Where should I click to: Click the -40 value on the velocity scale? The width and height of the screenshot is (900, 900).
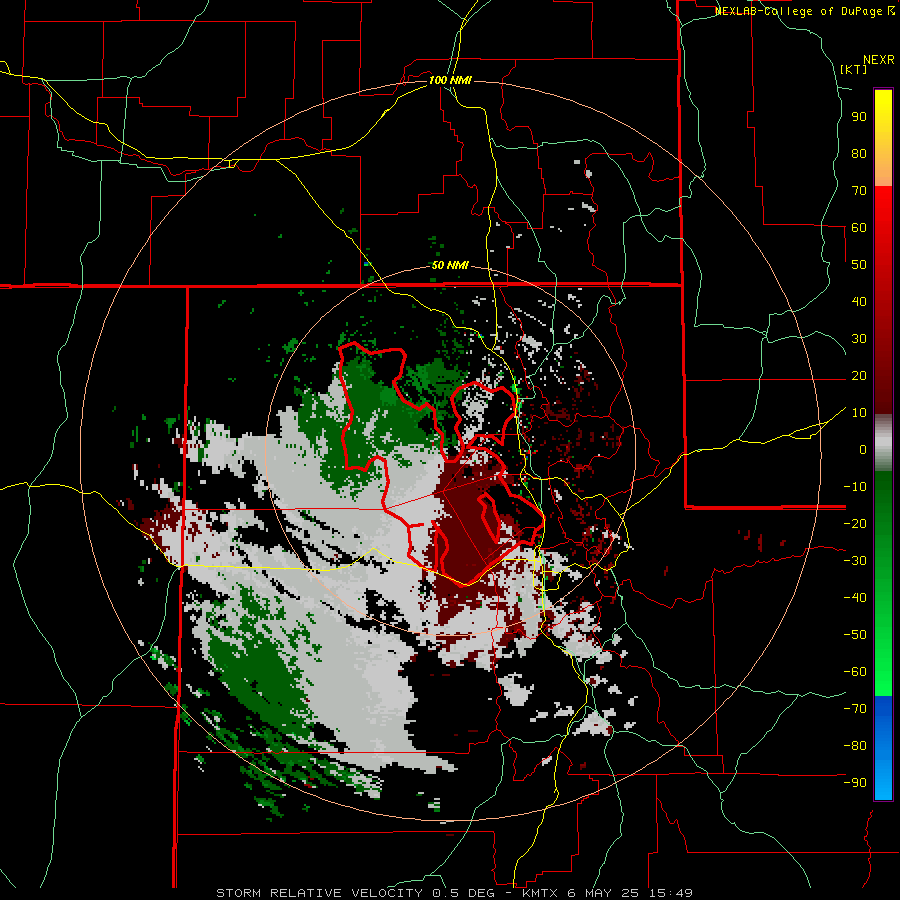[x=855, y=598]
